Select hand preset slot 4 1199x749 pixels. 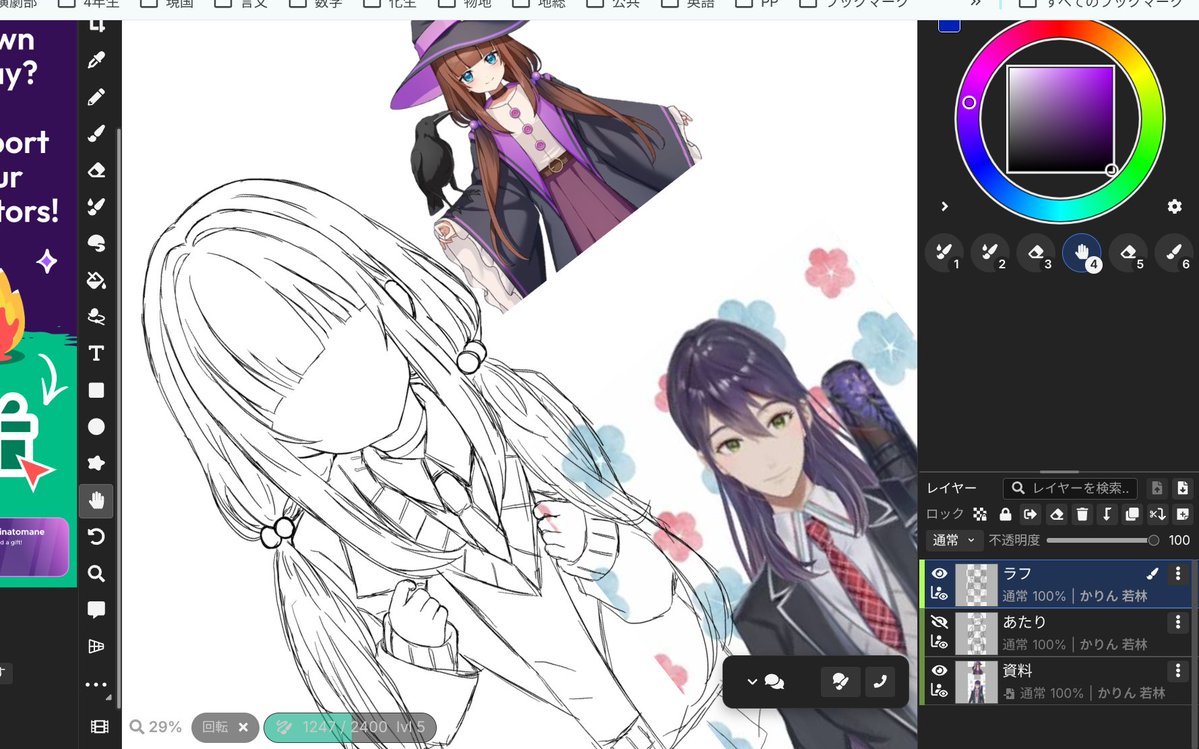coord(1082,253)
